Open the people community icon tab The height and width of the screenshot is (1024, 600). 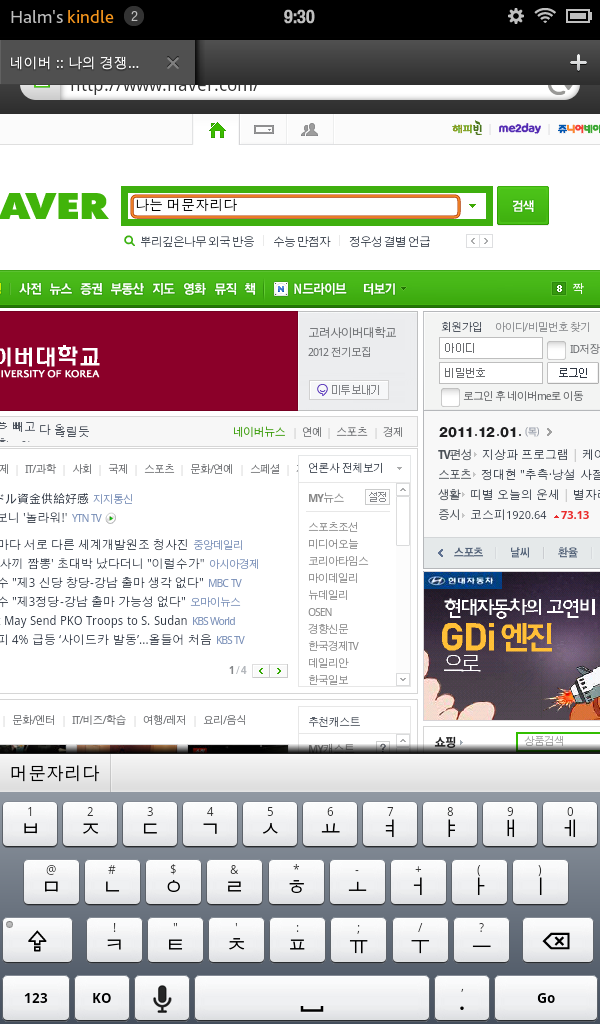click(309, 130)
